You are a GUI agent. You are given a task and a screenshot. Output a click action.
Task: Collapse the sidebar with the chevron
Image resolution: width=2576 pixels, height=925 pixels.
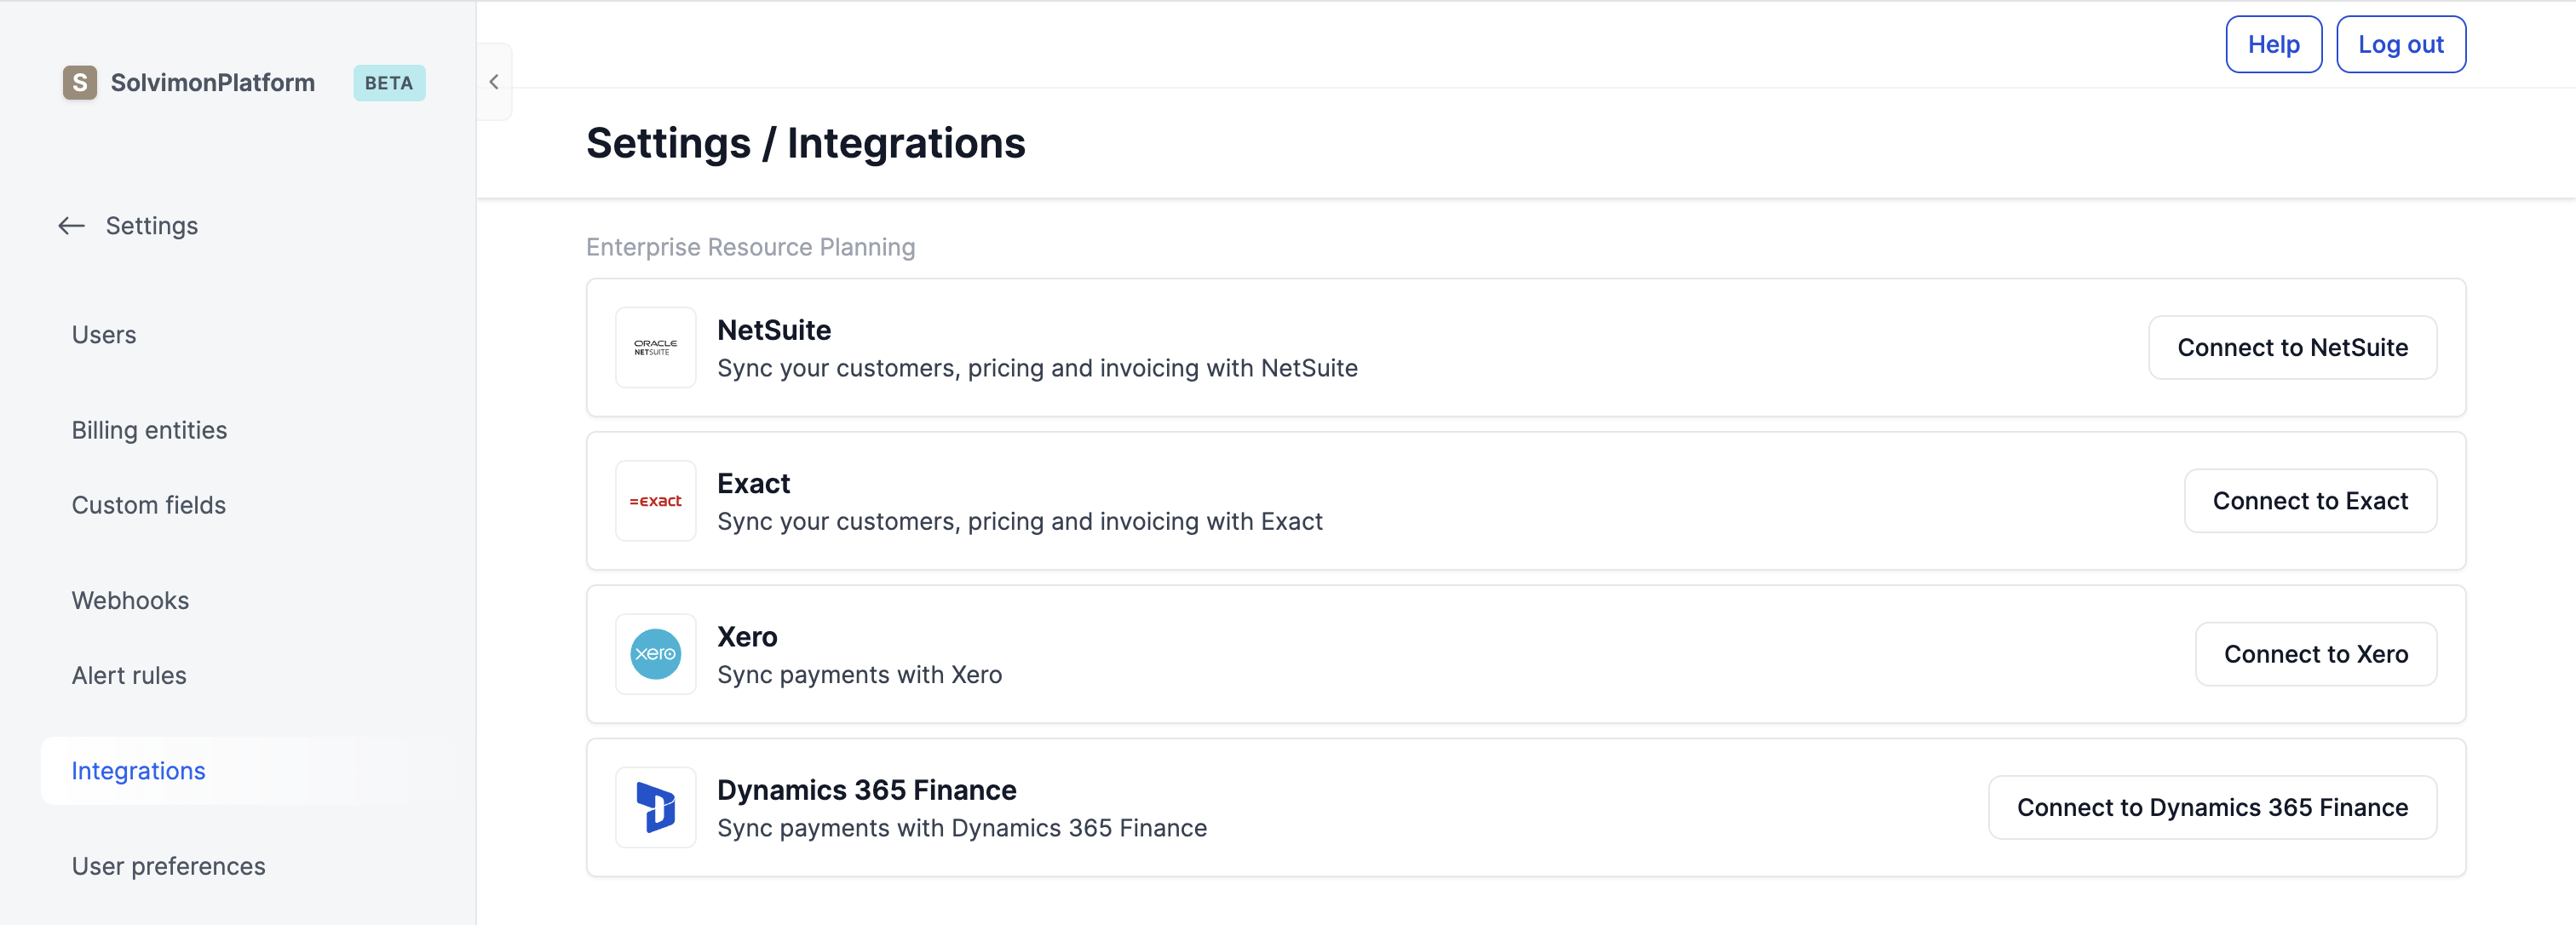[x=494, y=82]
